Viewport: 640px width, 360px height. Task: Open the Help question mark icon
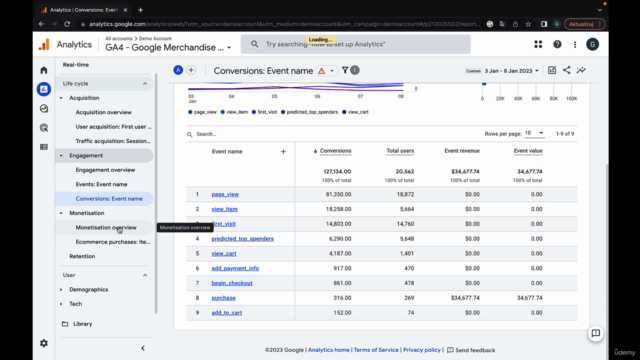pyautogui.click(x=557, y=44)
